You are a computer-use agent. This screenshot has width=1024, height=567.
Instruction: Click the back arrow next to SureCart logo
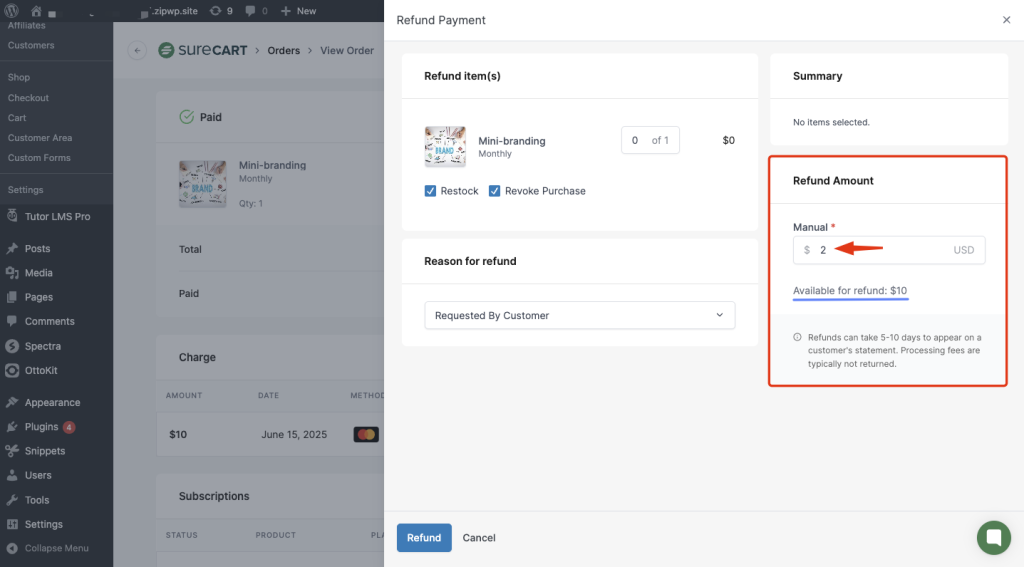[x=137, y=51]
